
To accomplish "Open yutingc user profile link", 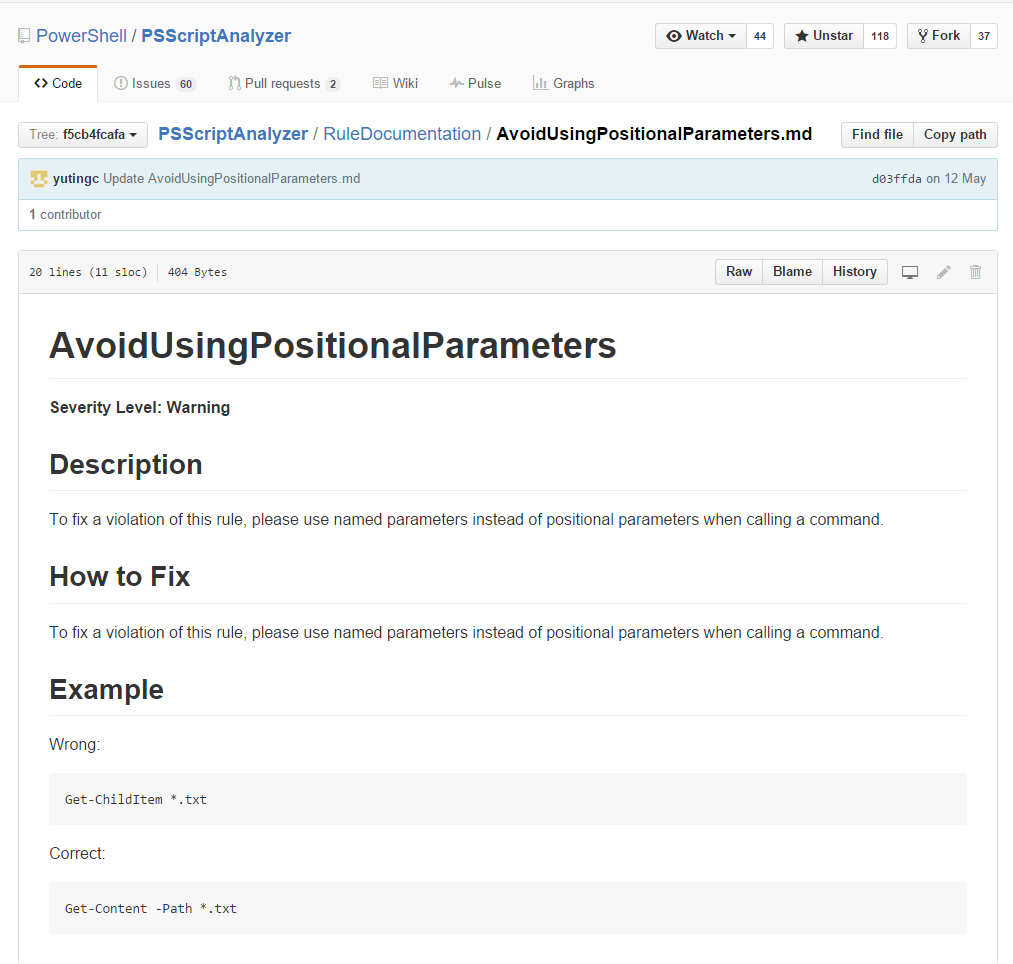I will tap(76, 179).
